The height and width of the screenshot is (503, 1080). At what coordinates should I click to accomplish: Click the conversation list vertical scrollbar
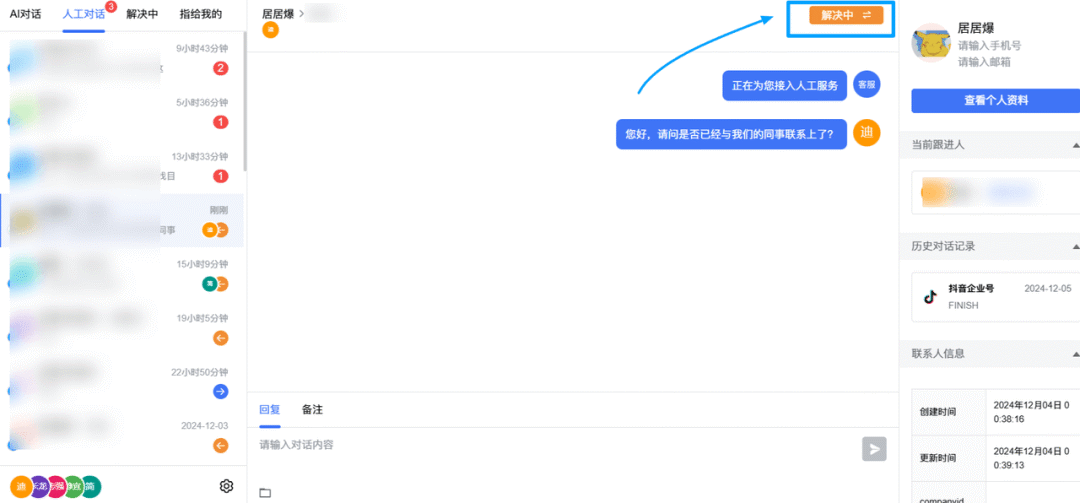coord(245,103)
